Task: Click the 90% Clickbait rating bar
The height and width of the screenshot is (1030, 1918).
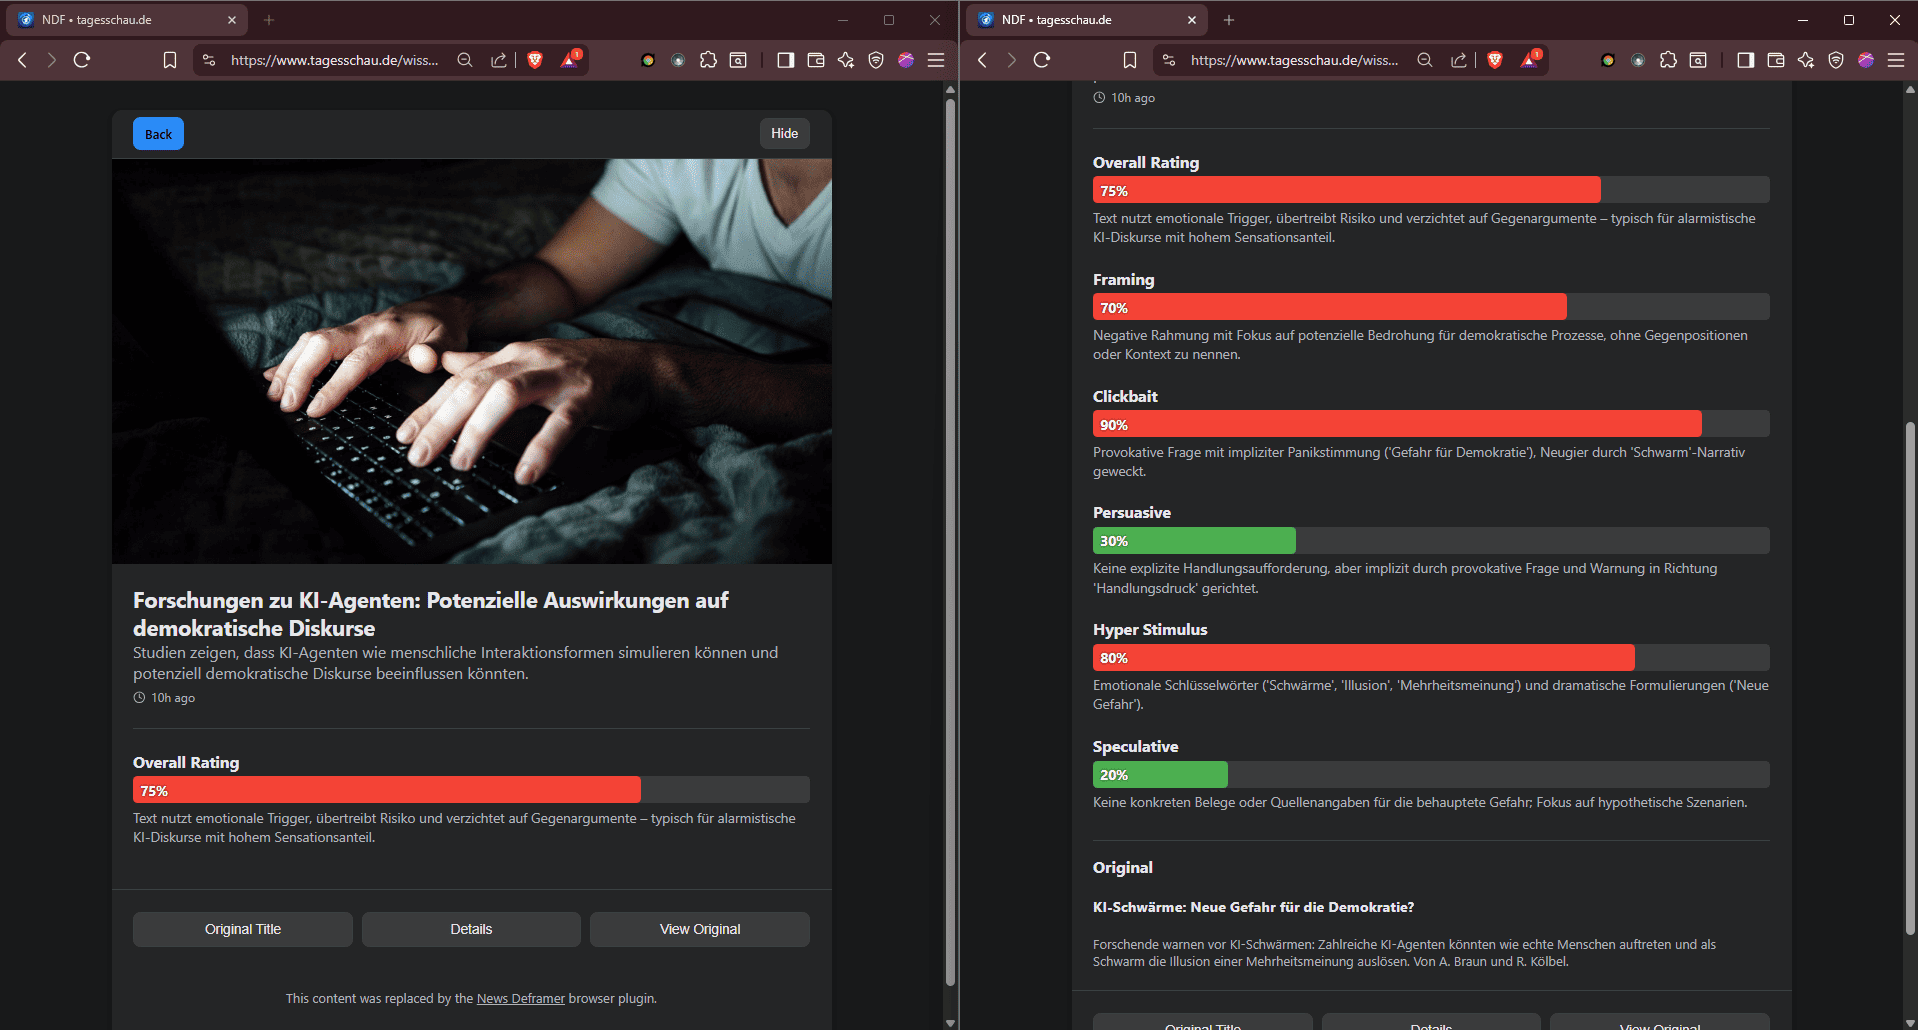Action: (x=1396, y=424)
